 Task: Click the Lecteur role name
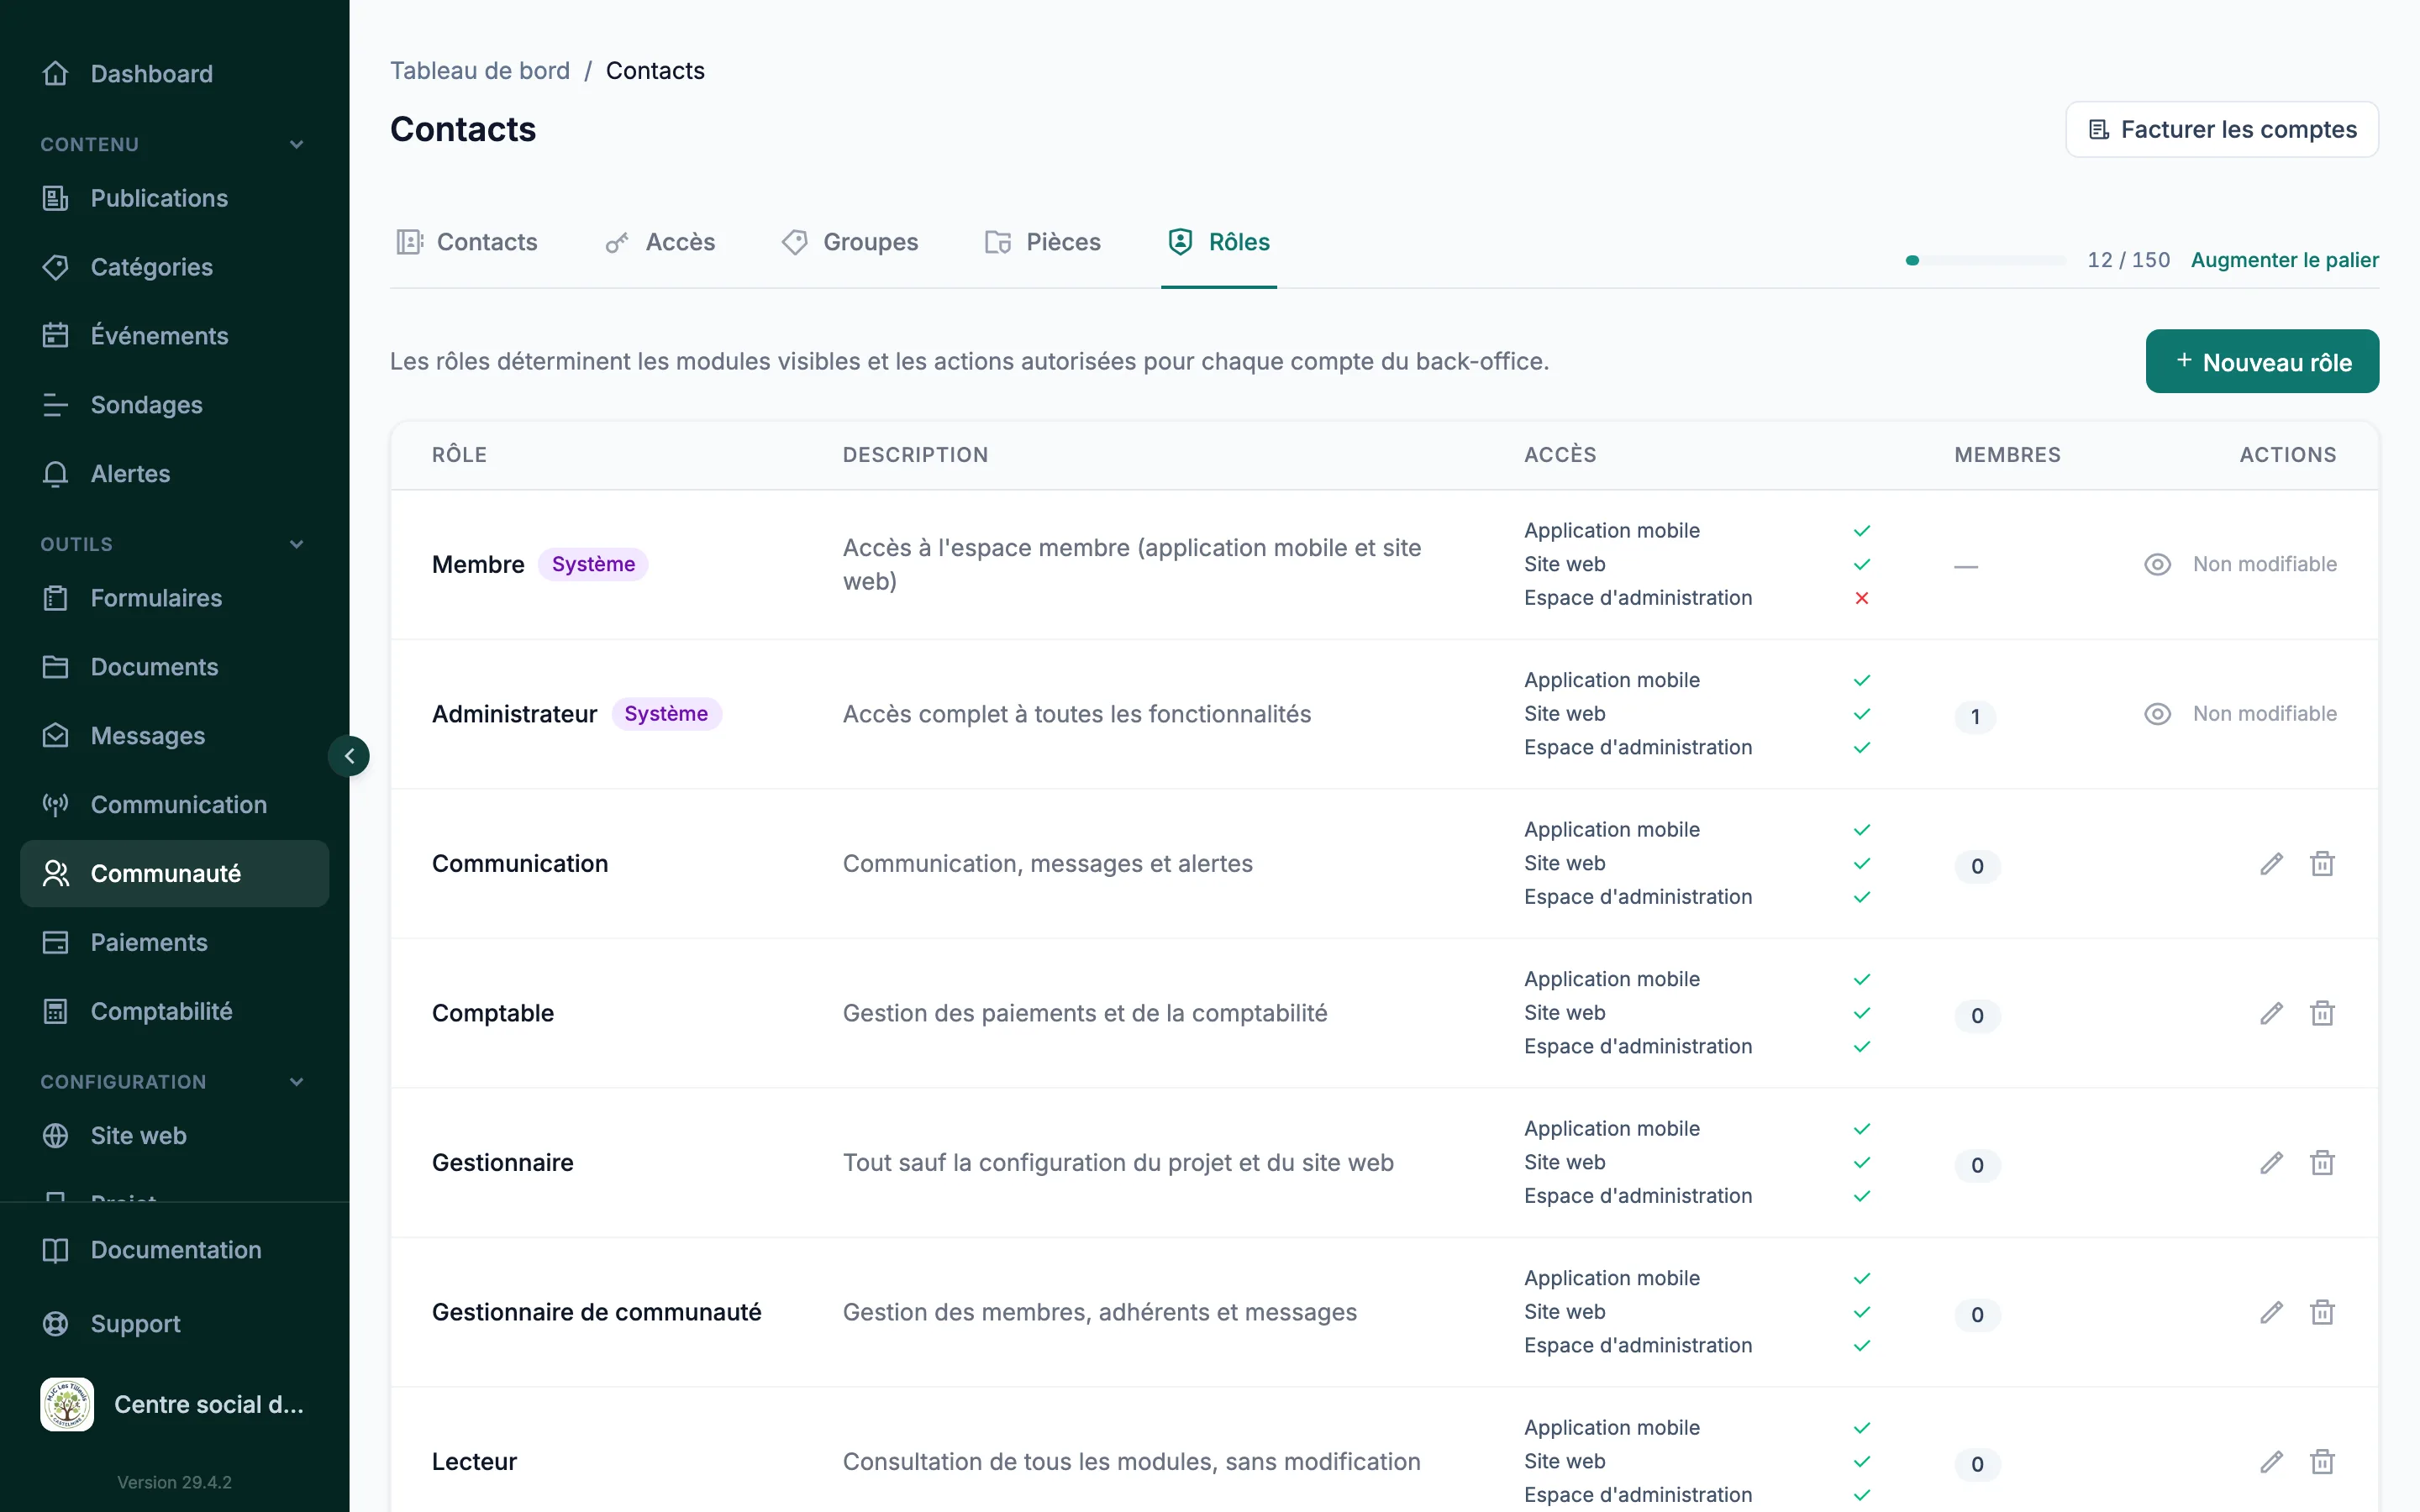point(474,1462)
